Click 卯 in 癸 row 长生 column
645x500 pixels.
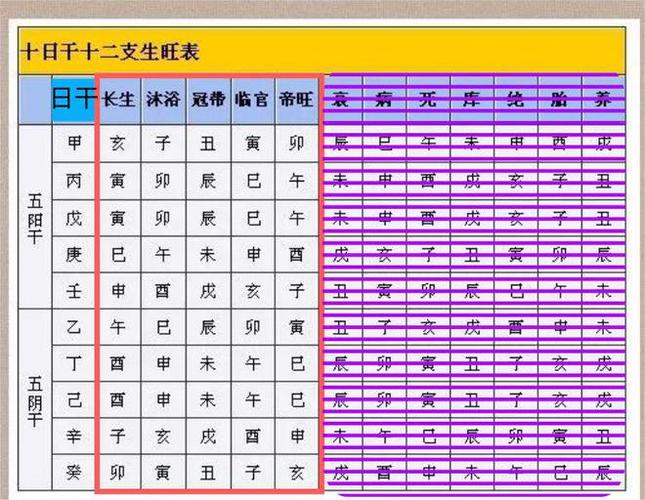click(118, 472)
